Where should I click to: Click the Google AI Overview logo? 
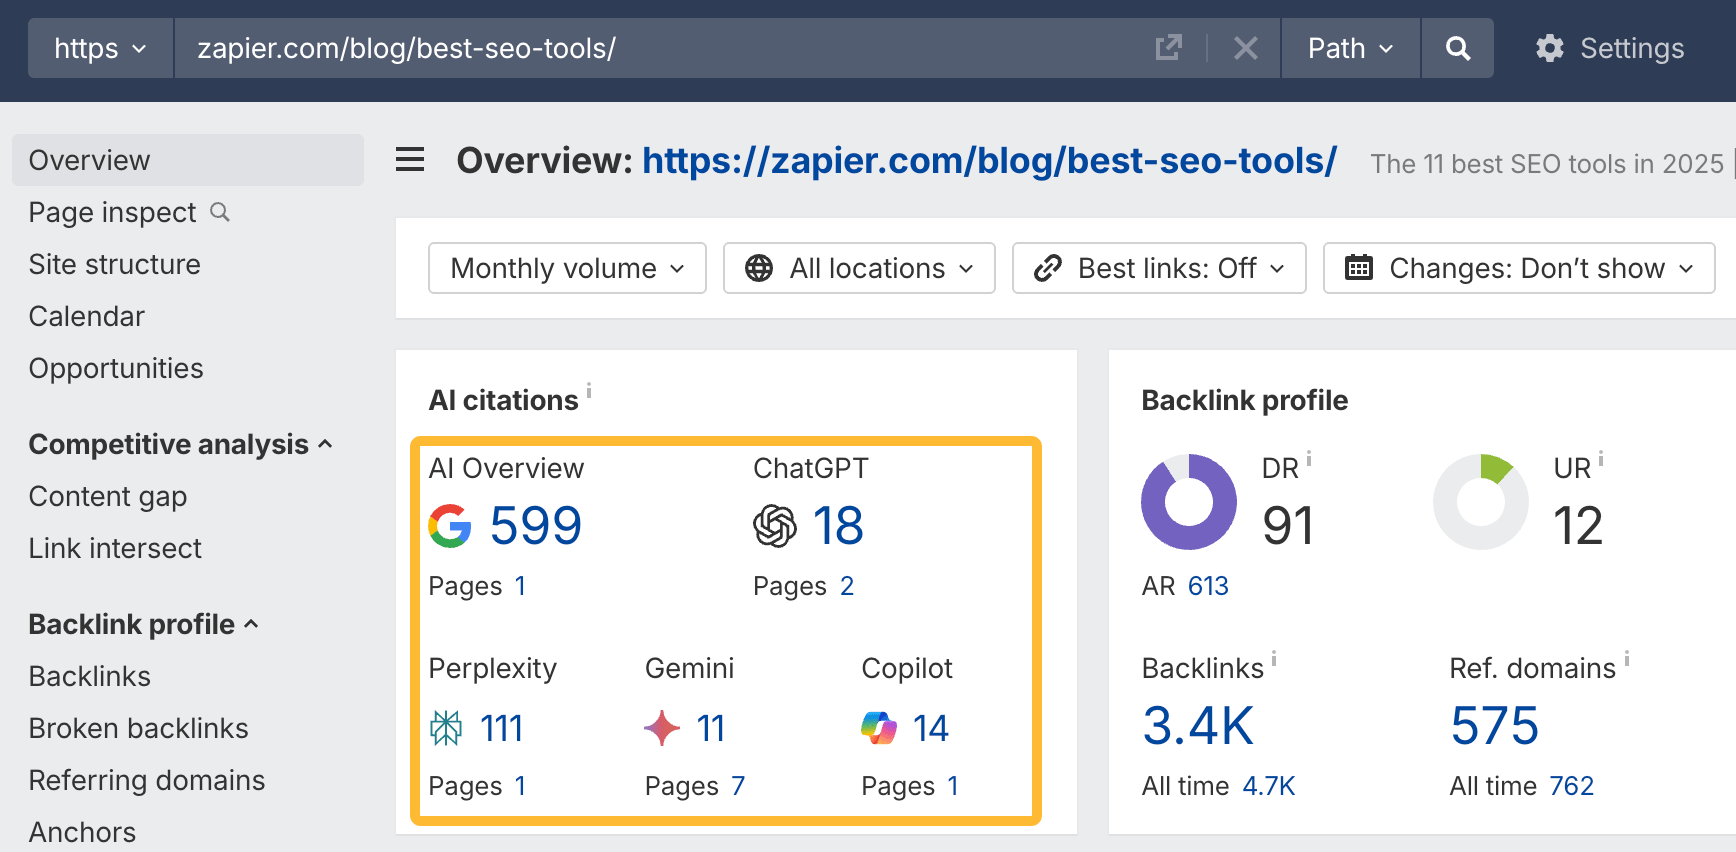(x=450, y=526)
